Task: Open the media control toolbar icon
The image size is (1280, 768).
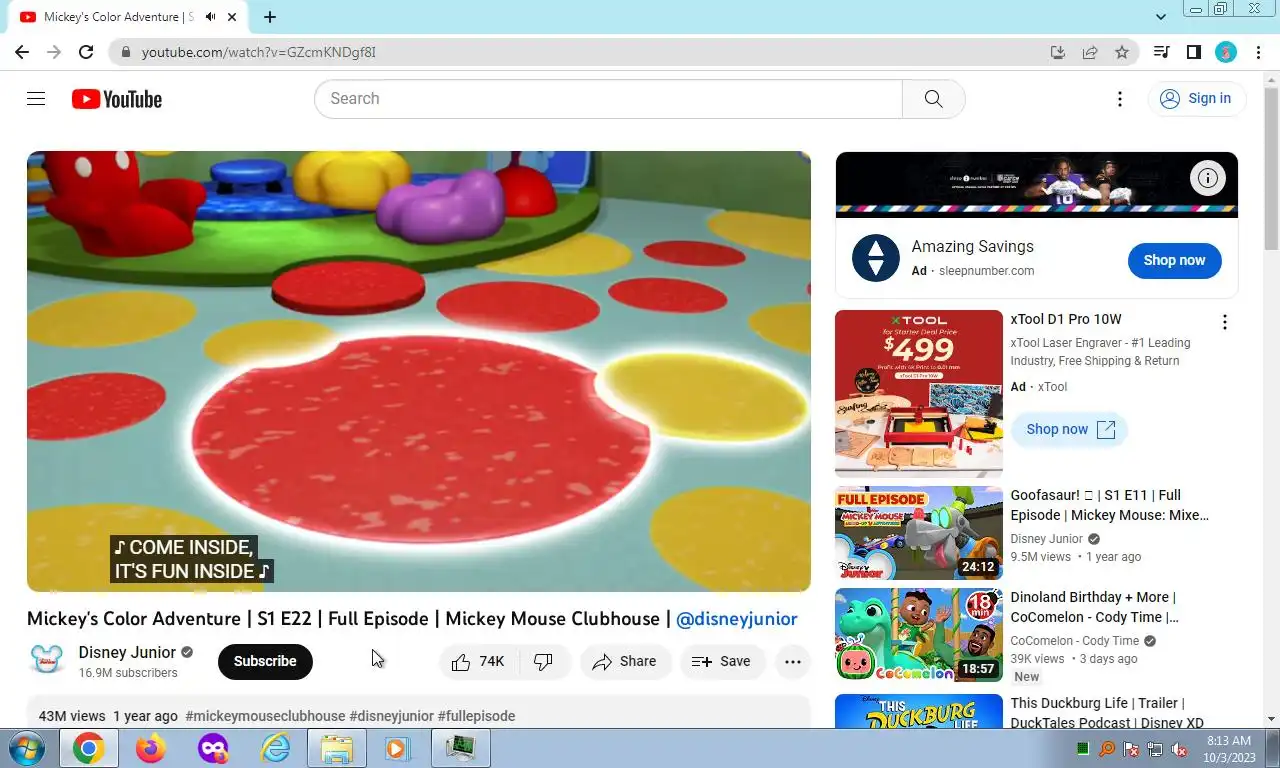Action: (x=1161, y=52)
